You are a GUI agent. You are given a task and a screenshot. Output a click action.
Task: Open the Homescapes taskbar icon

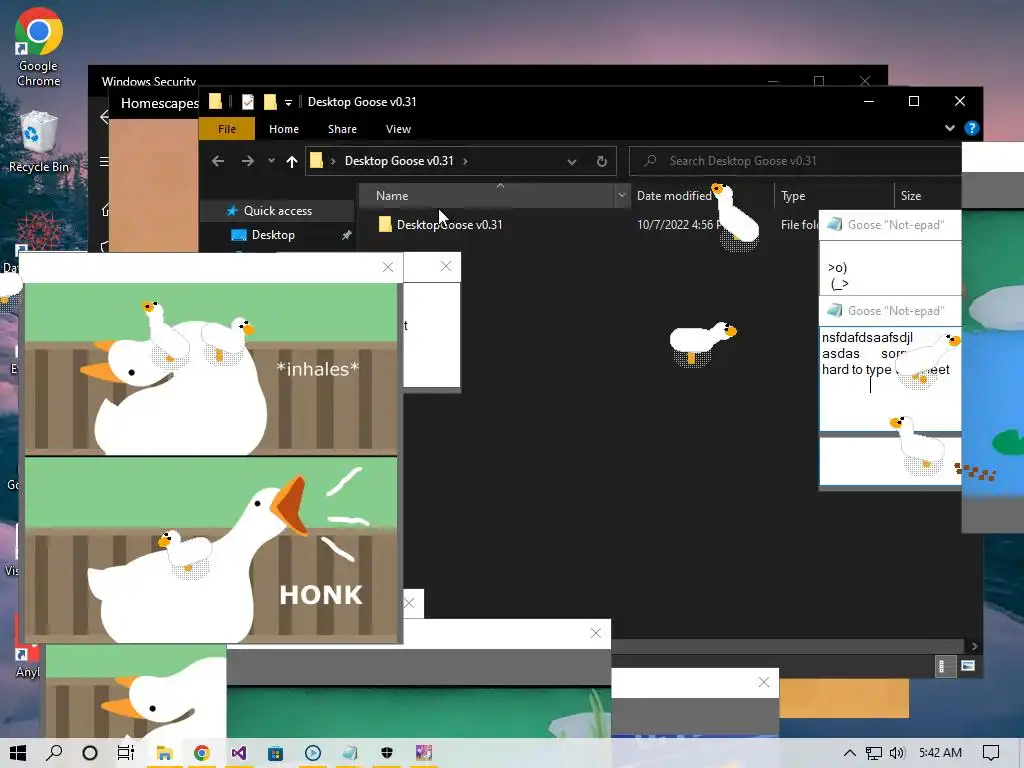pos(424,753)
